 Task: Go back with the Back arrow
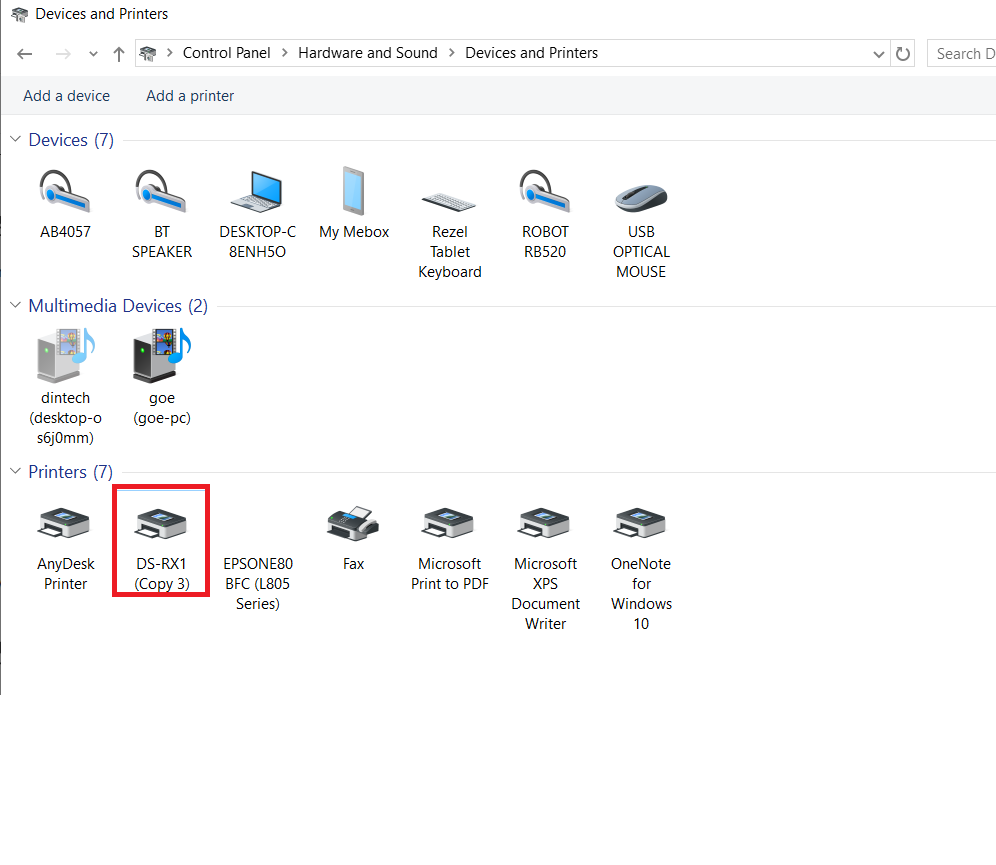25,54
